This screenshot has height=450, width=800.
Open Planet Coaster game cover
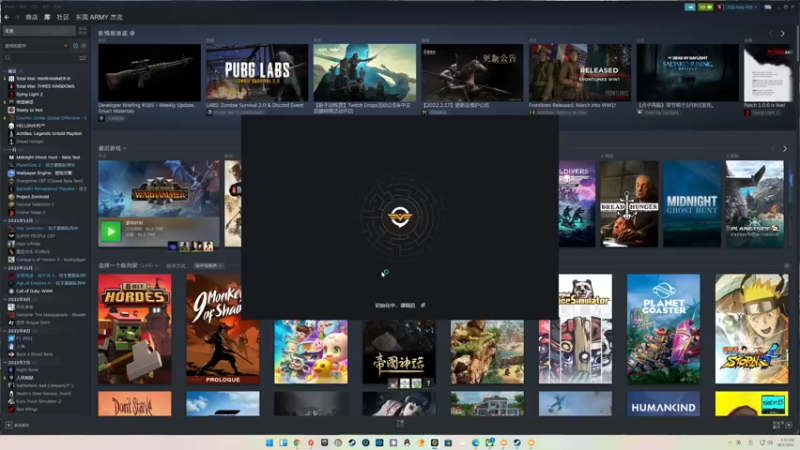663,329
